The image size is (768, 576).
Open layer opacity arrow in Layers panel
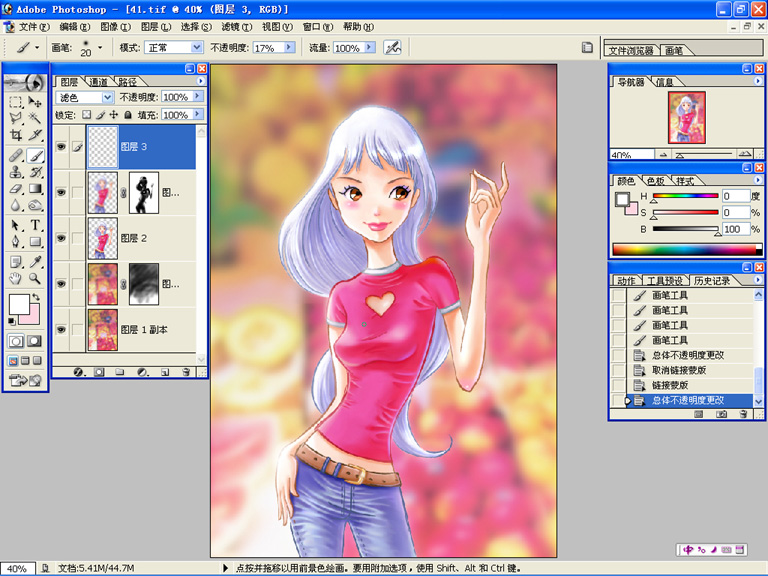[x=198, y=96]
